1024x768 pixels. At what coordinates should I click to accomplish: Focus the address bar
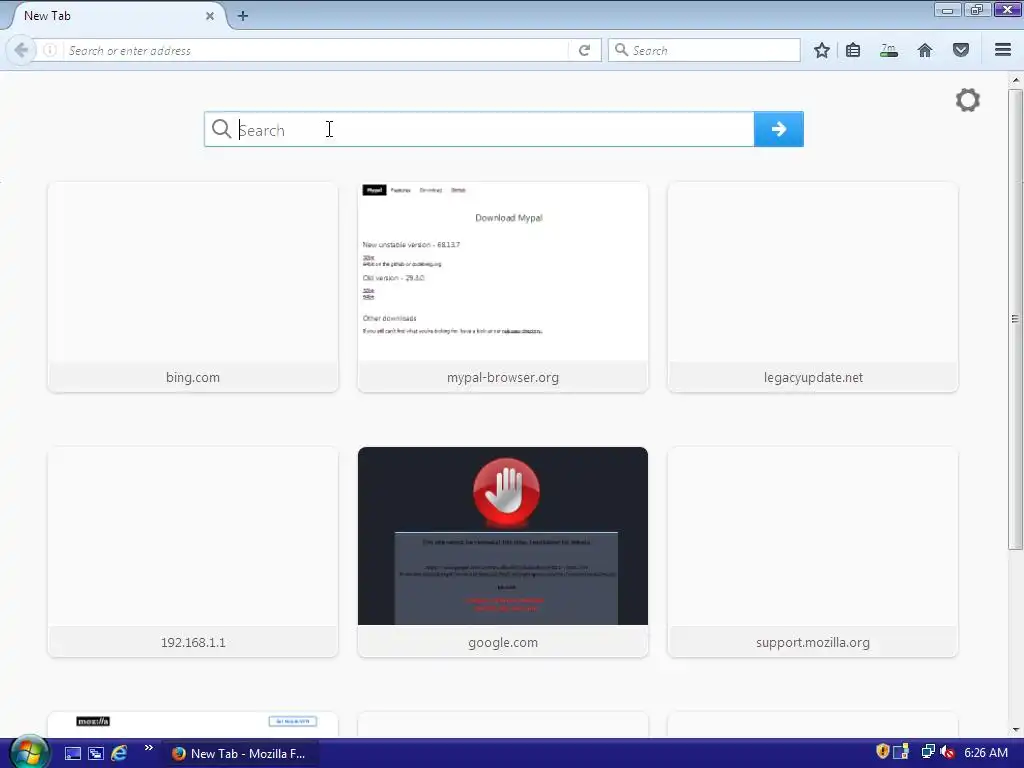[x=315, y=50]
